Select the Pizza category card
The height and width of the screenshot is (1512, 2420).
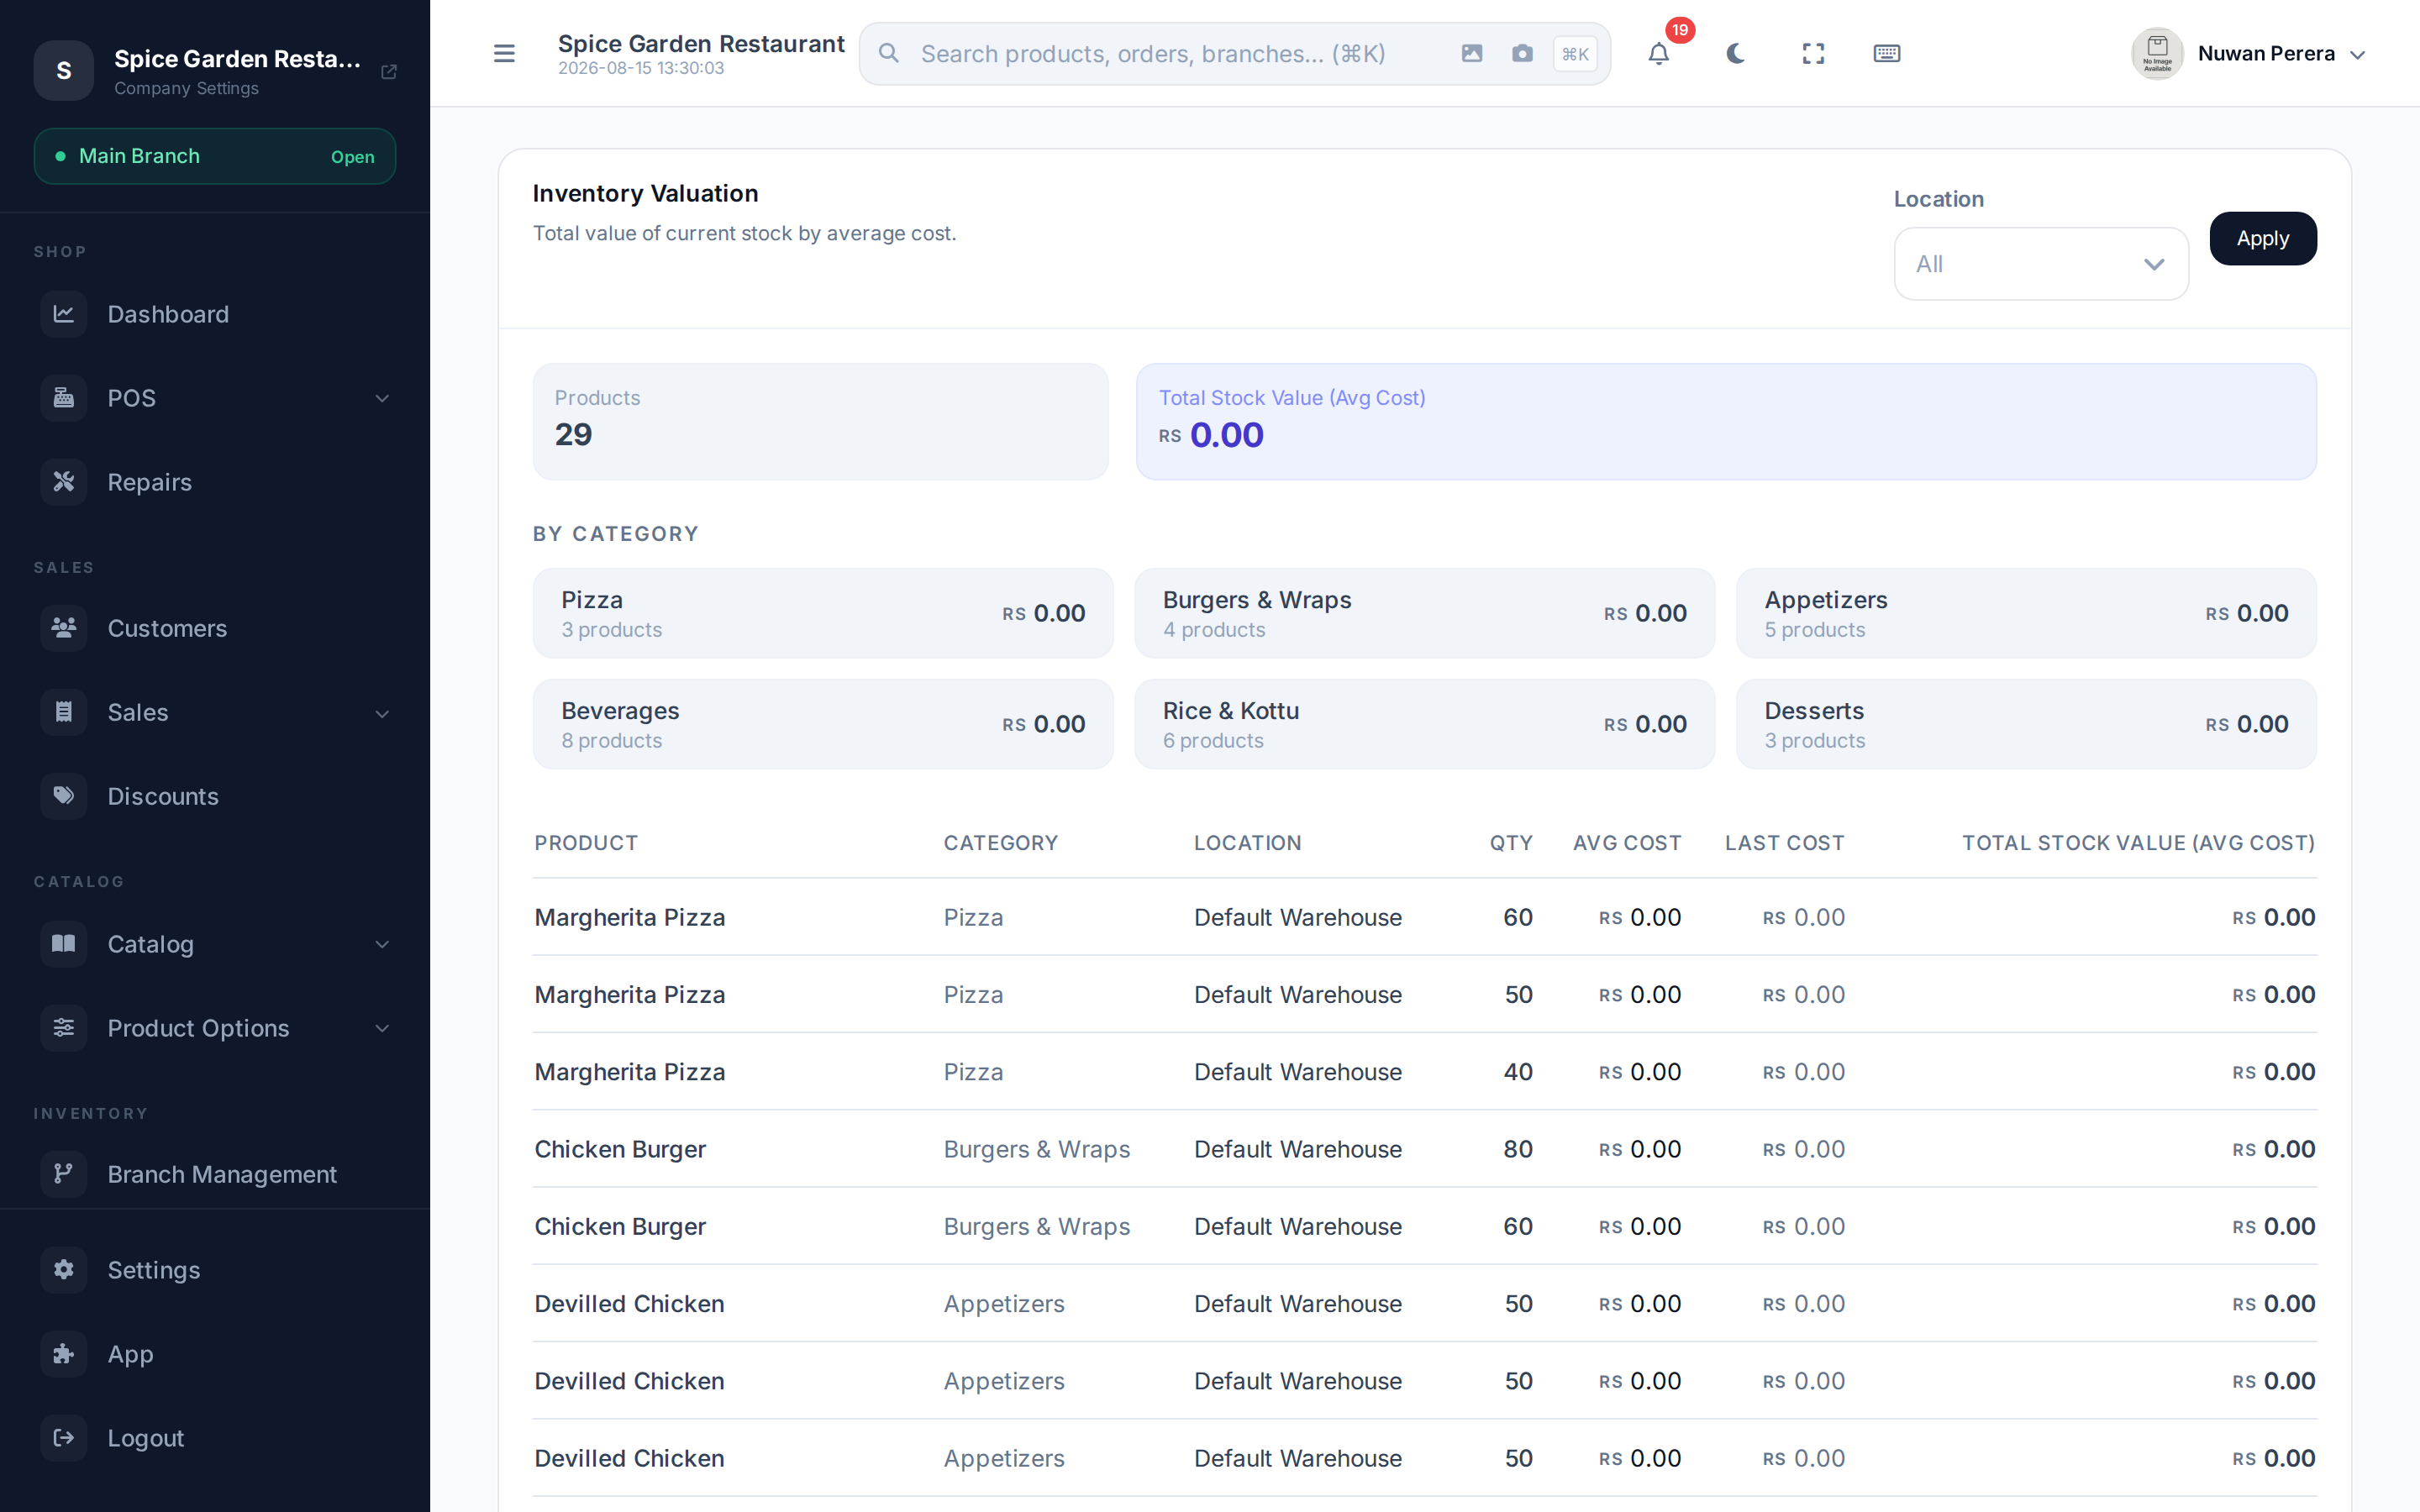[x=823, y=613]
